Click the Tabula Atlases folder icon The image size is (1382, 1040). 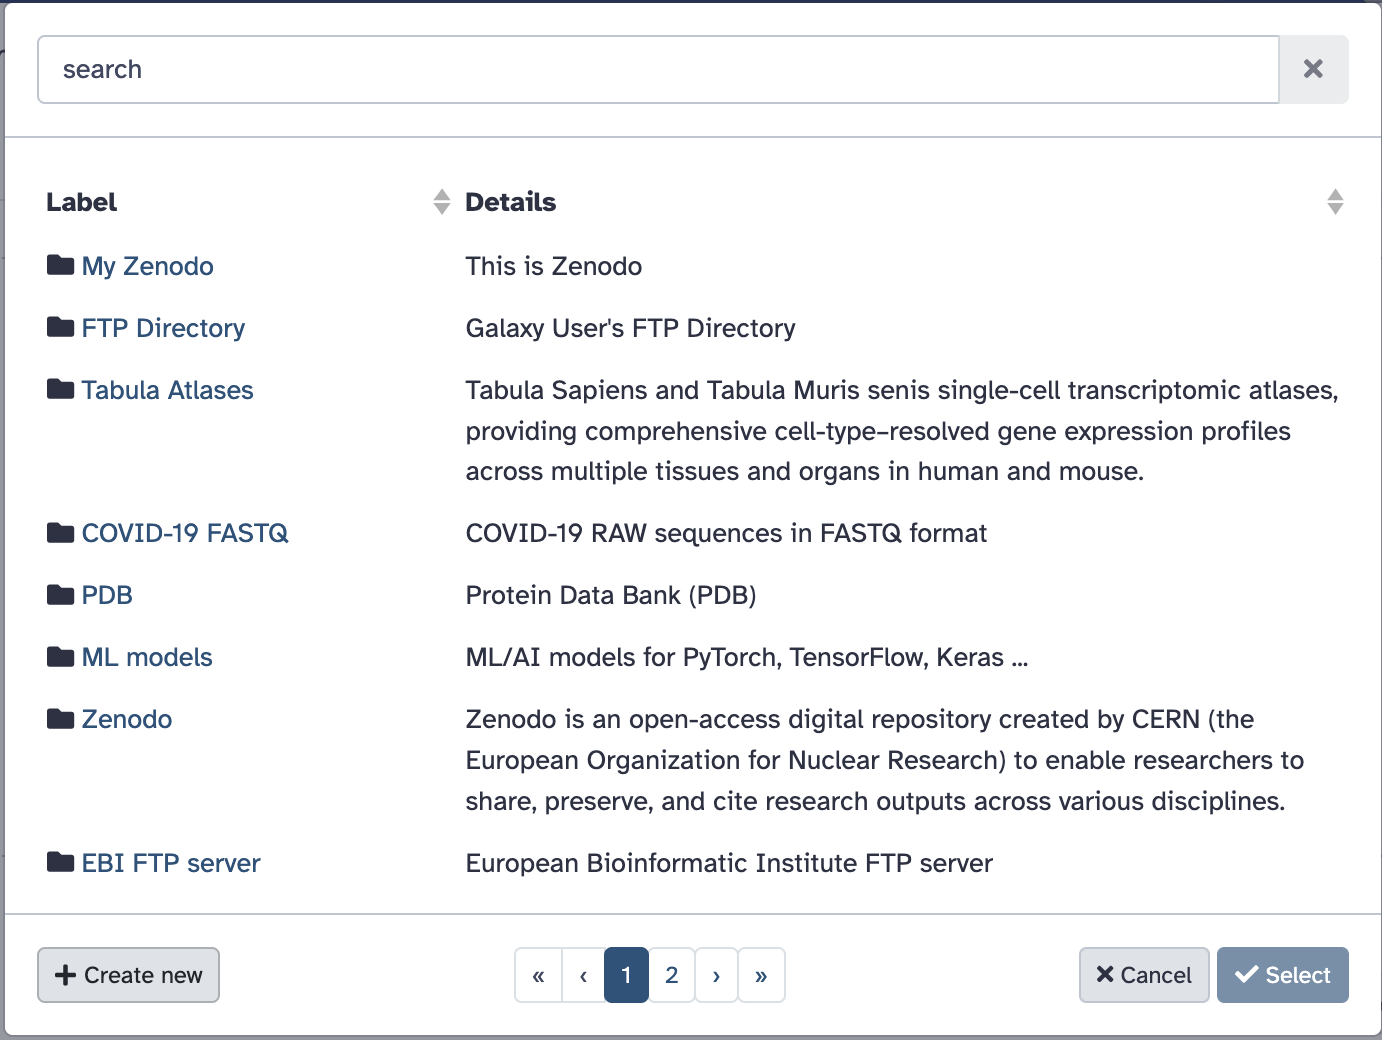click(x=59, y=389)
